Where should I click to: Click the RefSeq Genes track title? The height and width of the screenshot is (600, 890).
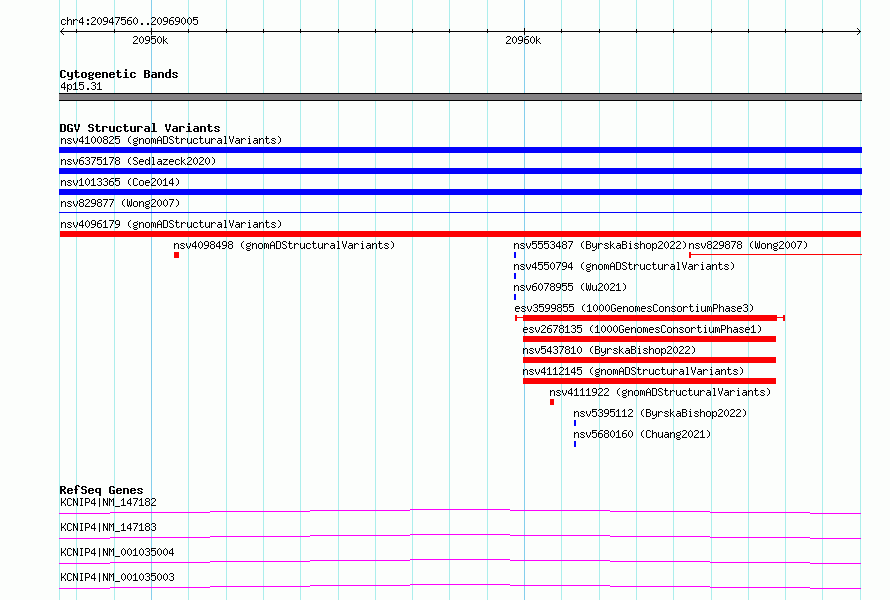[101, 490]
